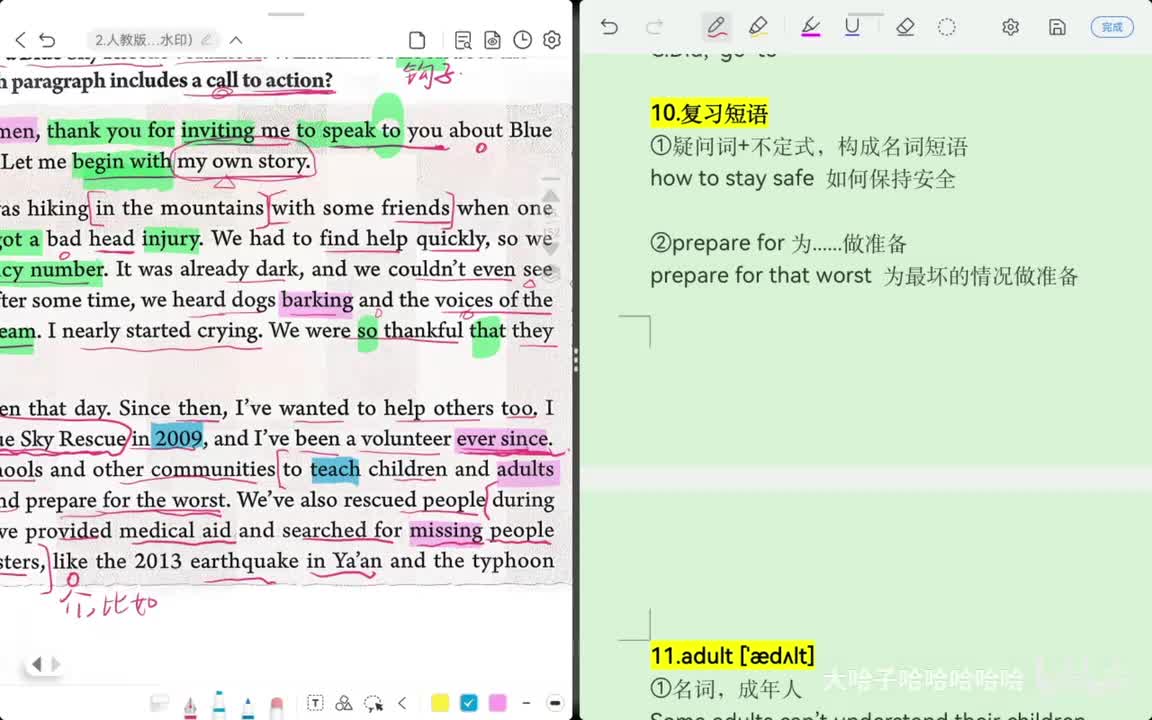The image size is (1152, 720).
Task: Tap the top drag handle of left window
Action: (x=286, y=14)
